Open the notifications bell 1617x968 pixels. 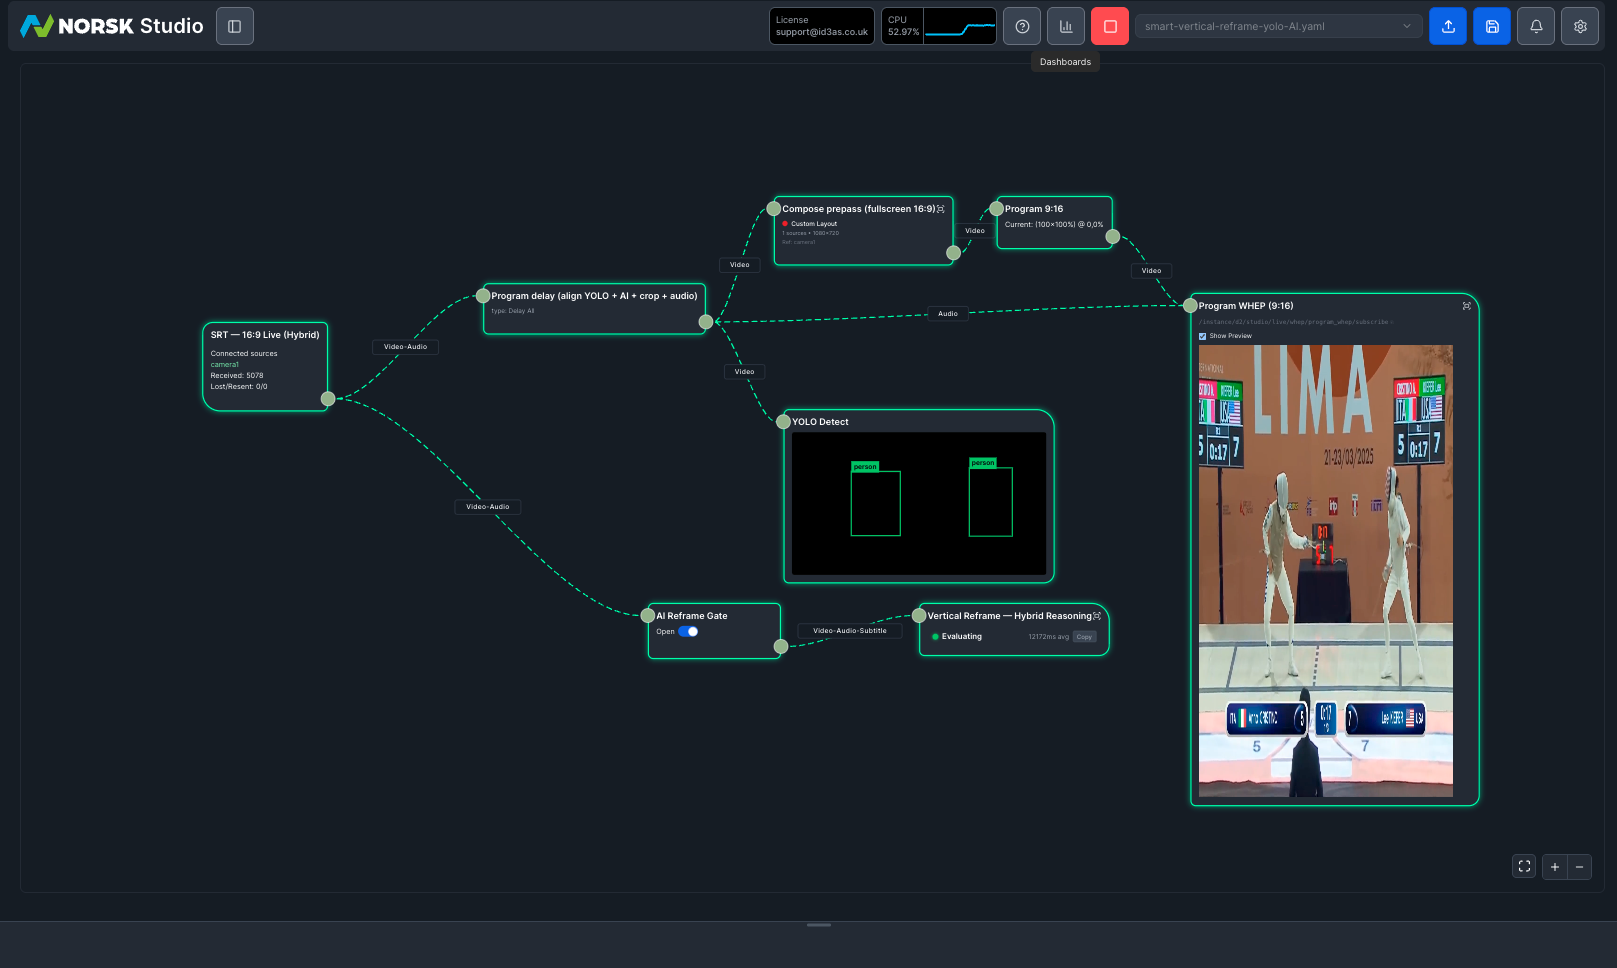[1536, 26]
